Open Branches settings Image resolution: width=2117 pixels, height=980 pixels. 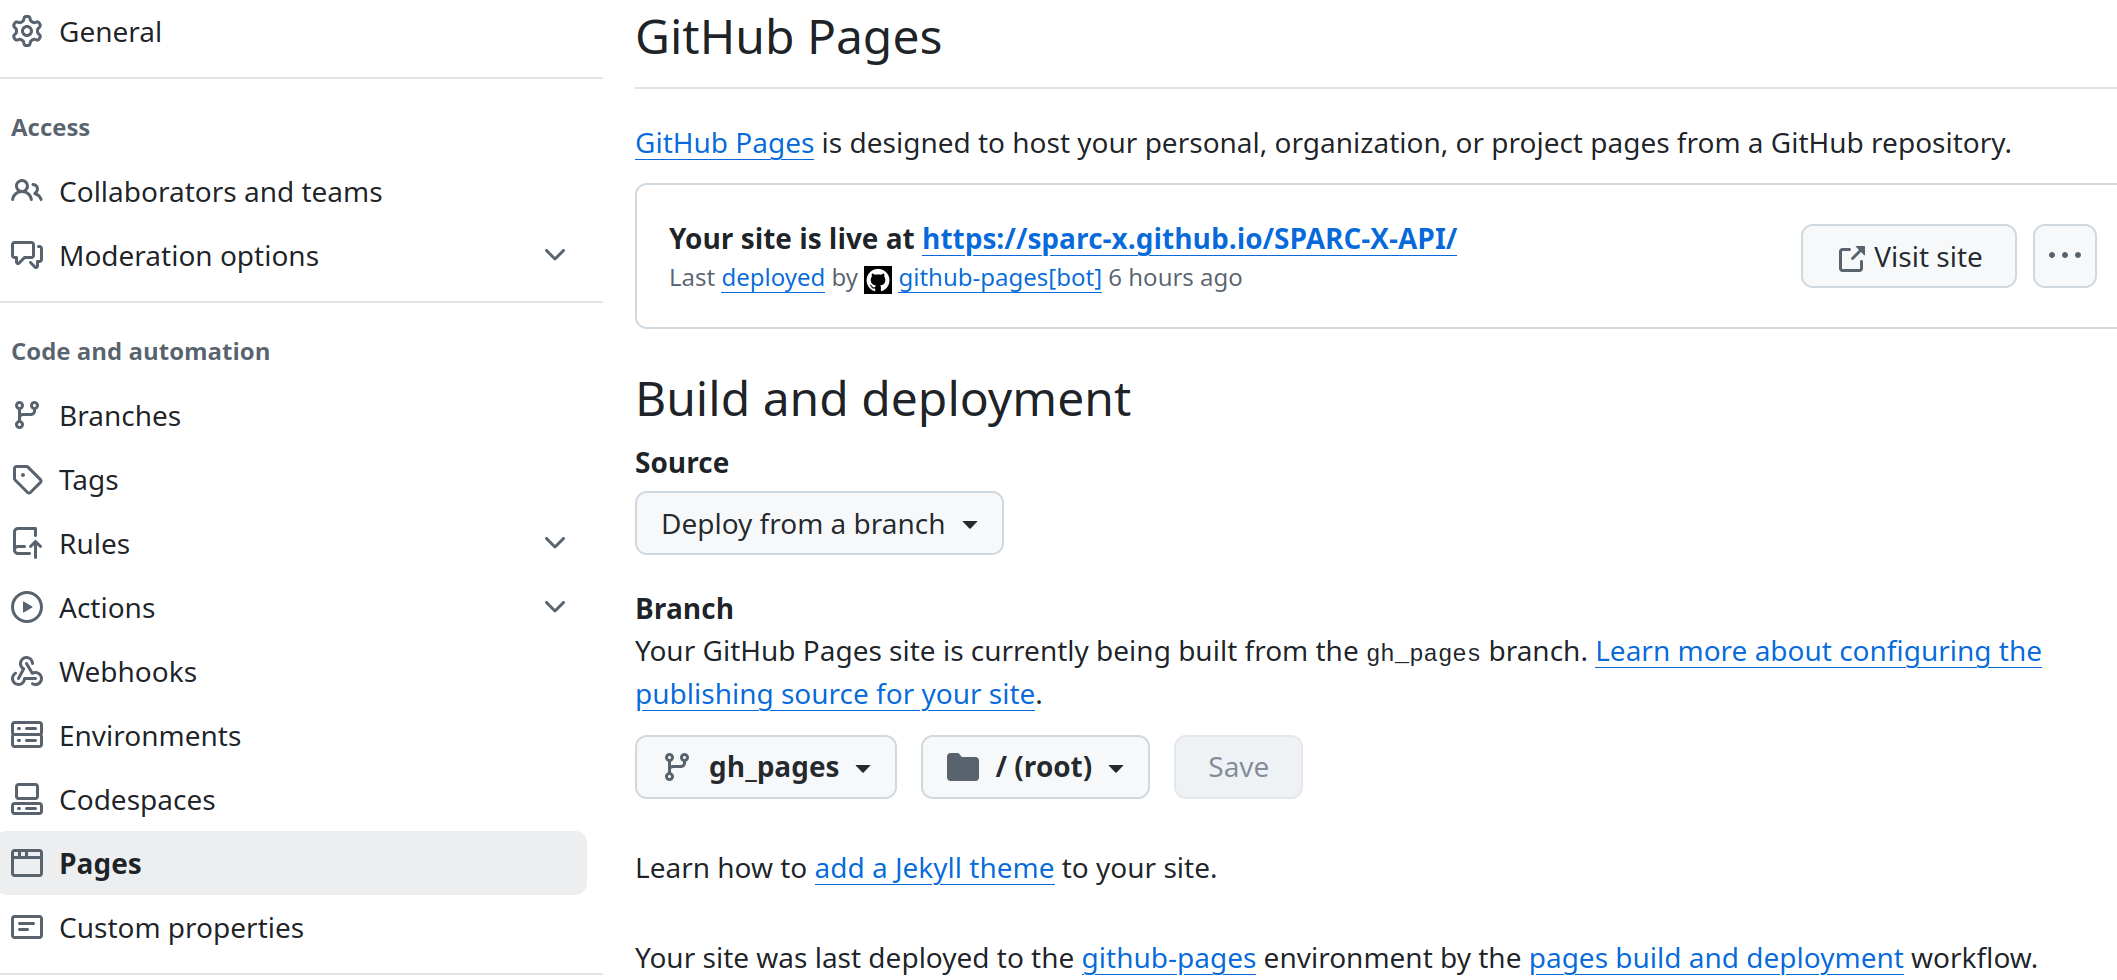(120, 415)
